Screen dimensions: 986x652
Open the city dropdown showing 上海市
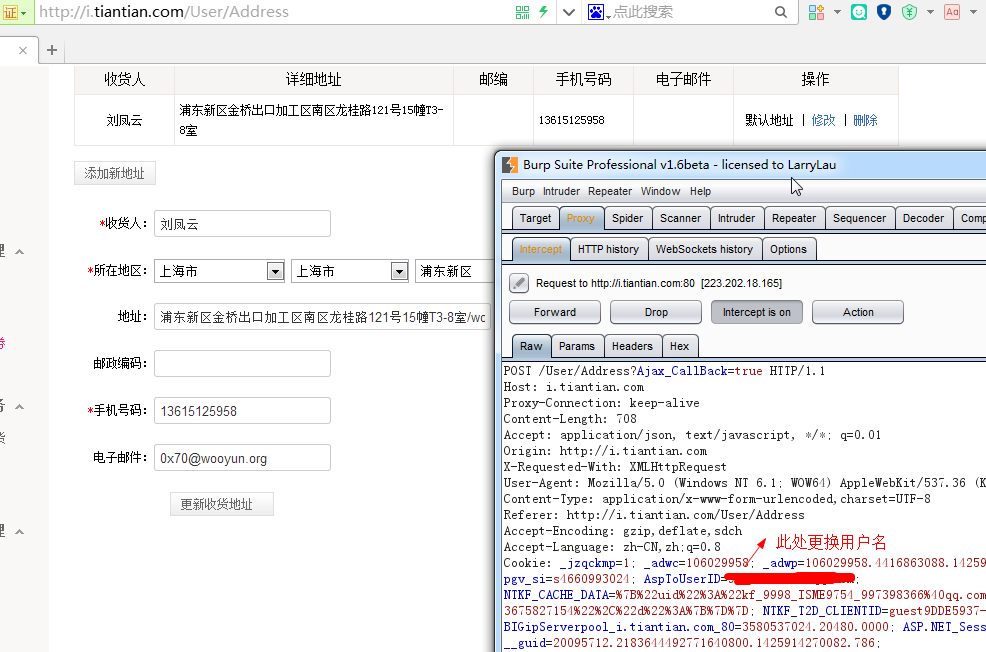(350, 271)
